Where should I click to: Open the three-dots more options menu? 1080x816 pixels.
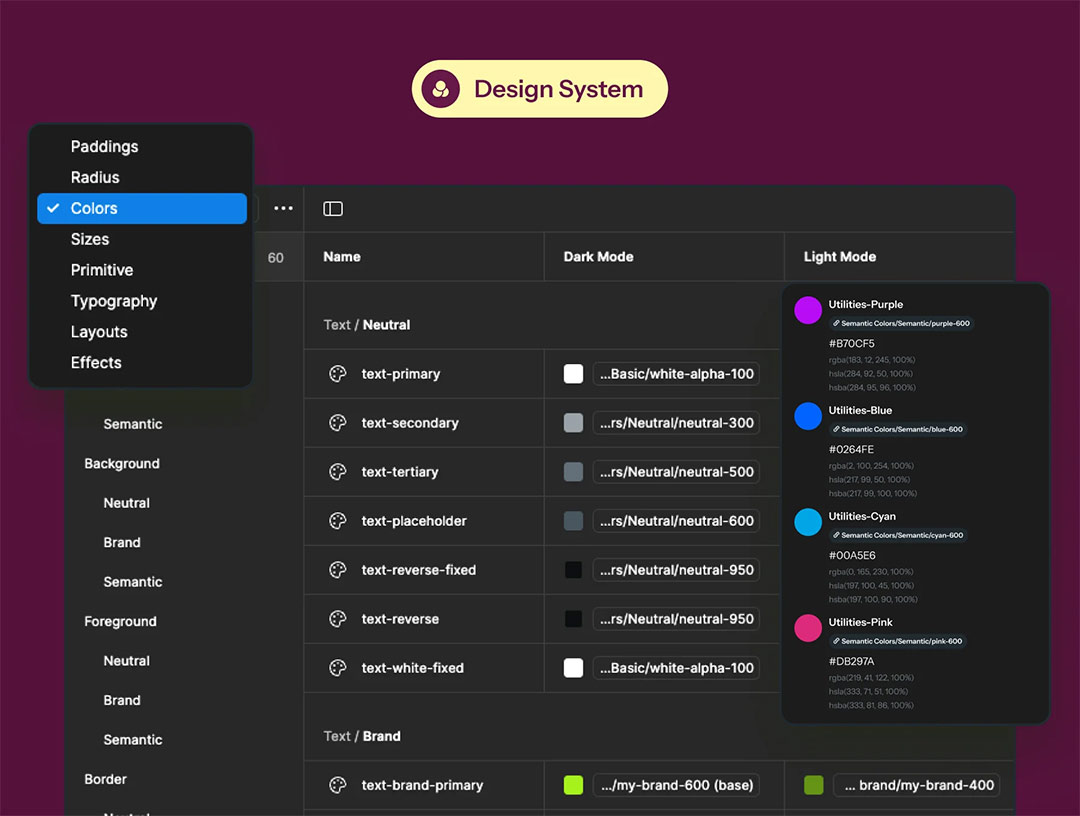click(x=284, y=208)
